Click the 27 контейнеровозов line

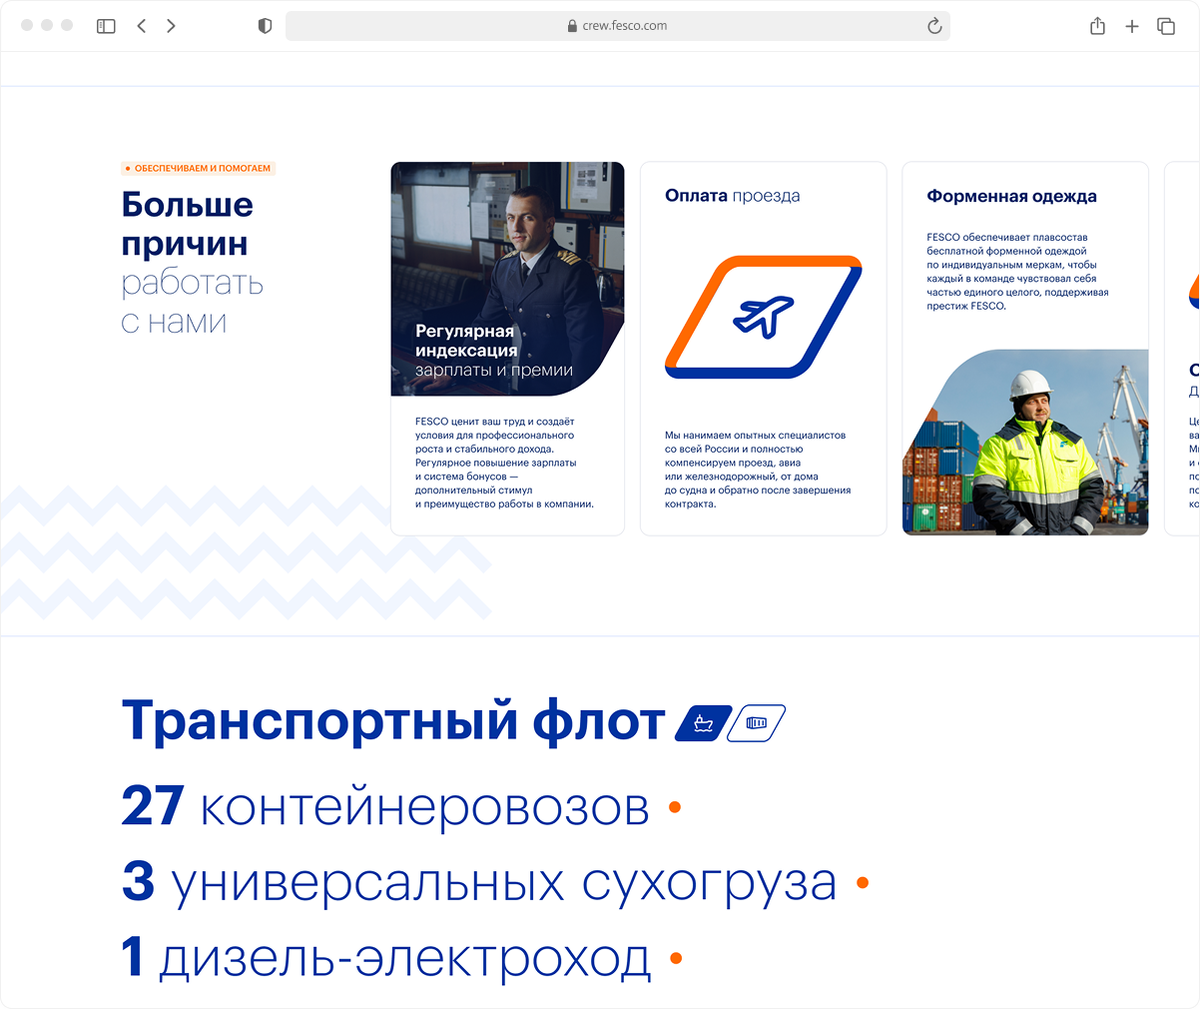(x=386, y=806)
